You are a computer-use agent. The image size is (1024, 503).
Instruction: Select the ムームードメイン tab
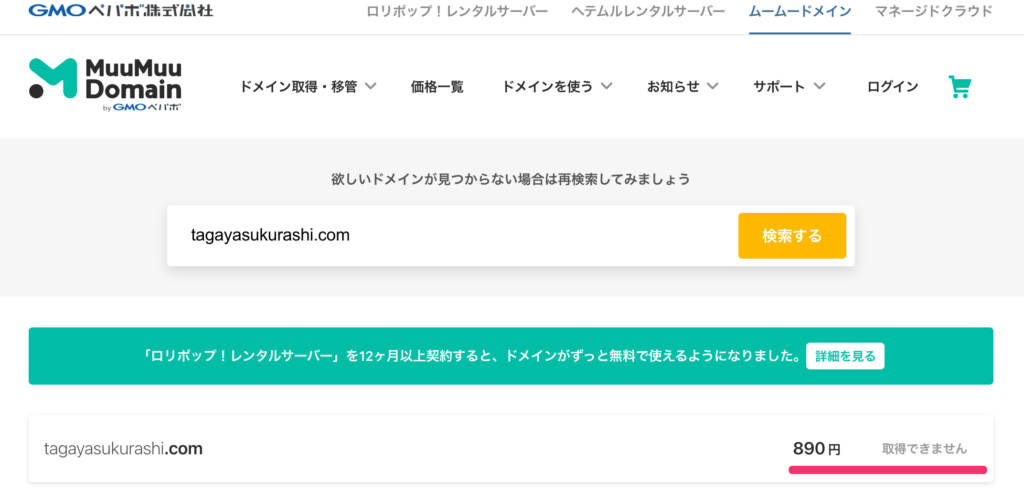pos(800,12)
